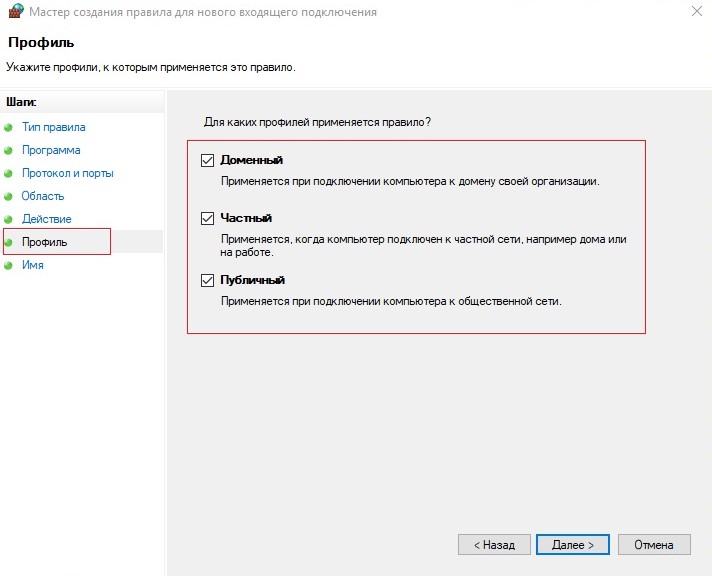Go to the Тип правила step
The width and height of the screenshot is (712, 576).
[x=54, y=127]
